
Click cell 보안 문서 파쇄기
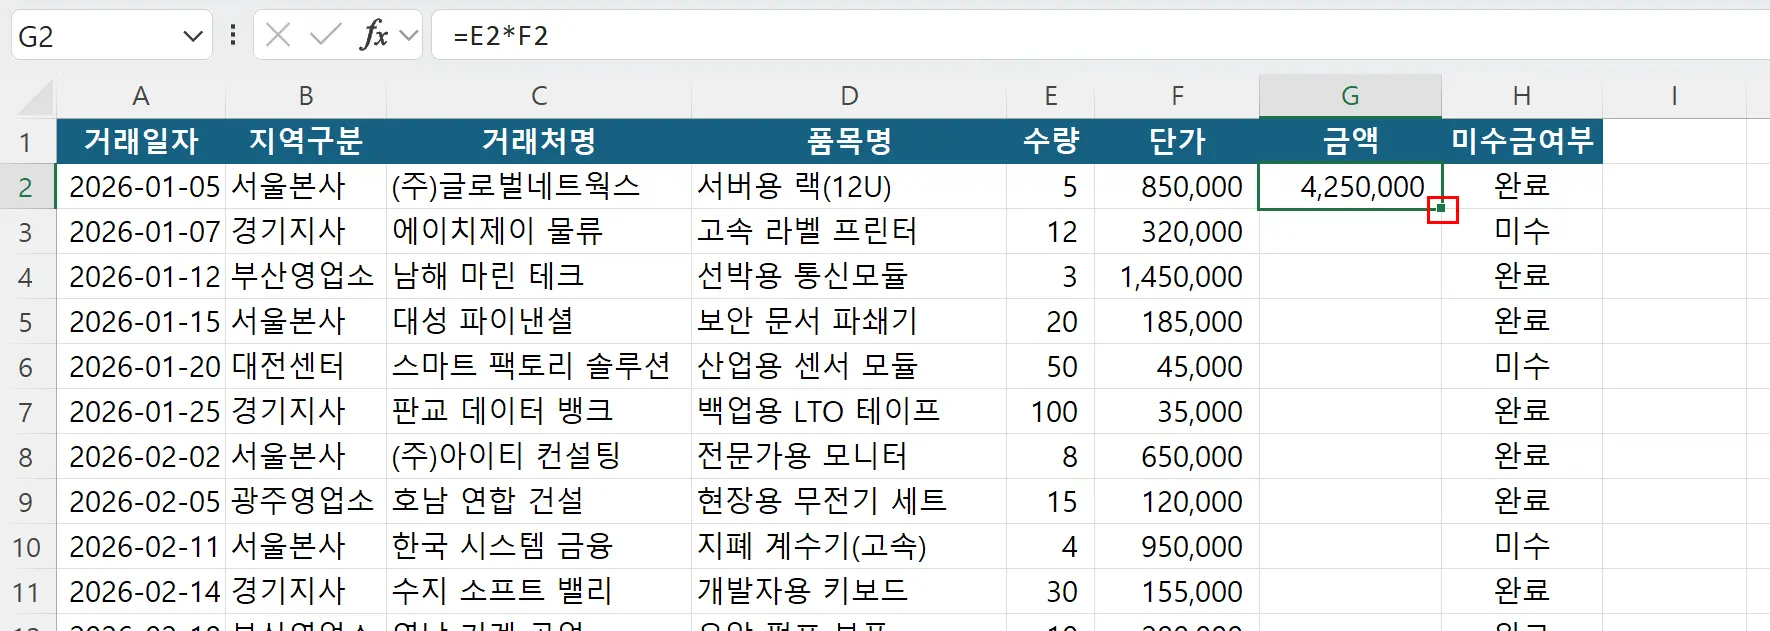click(x=849, y=322)
